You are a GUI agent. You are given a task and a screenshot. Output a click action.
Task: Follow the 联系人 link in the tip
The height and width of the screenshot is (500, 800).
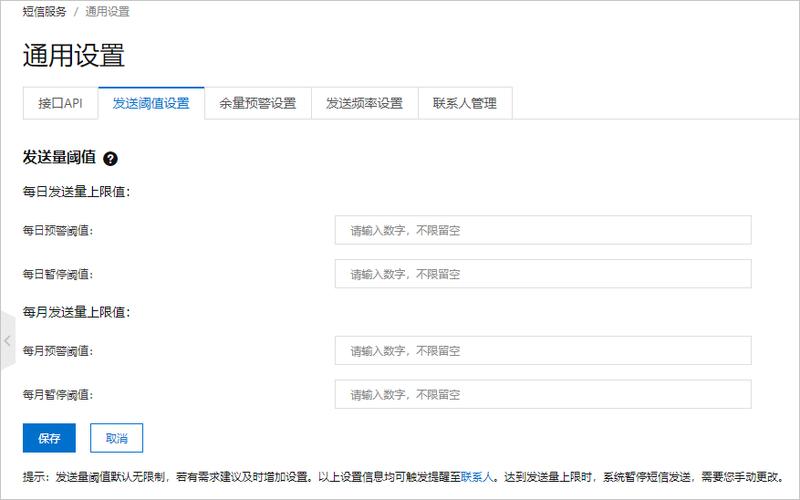478,477
